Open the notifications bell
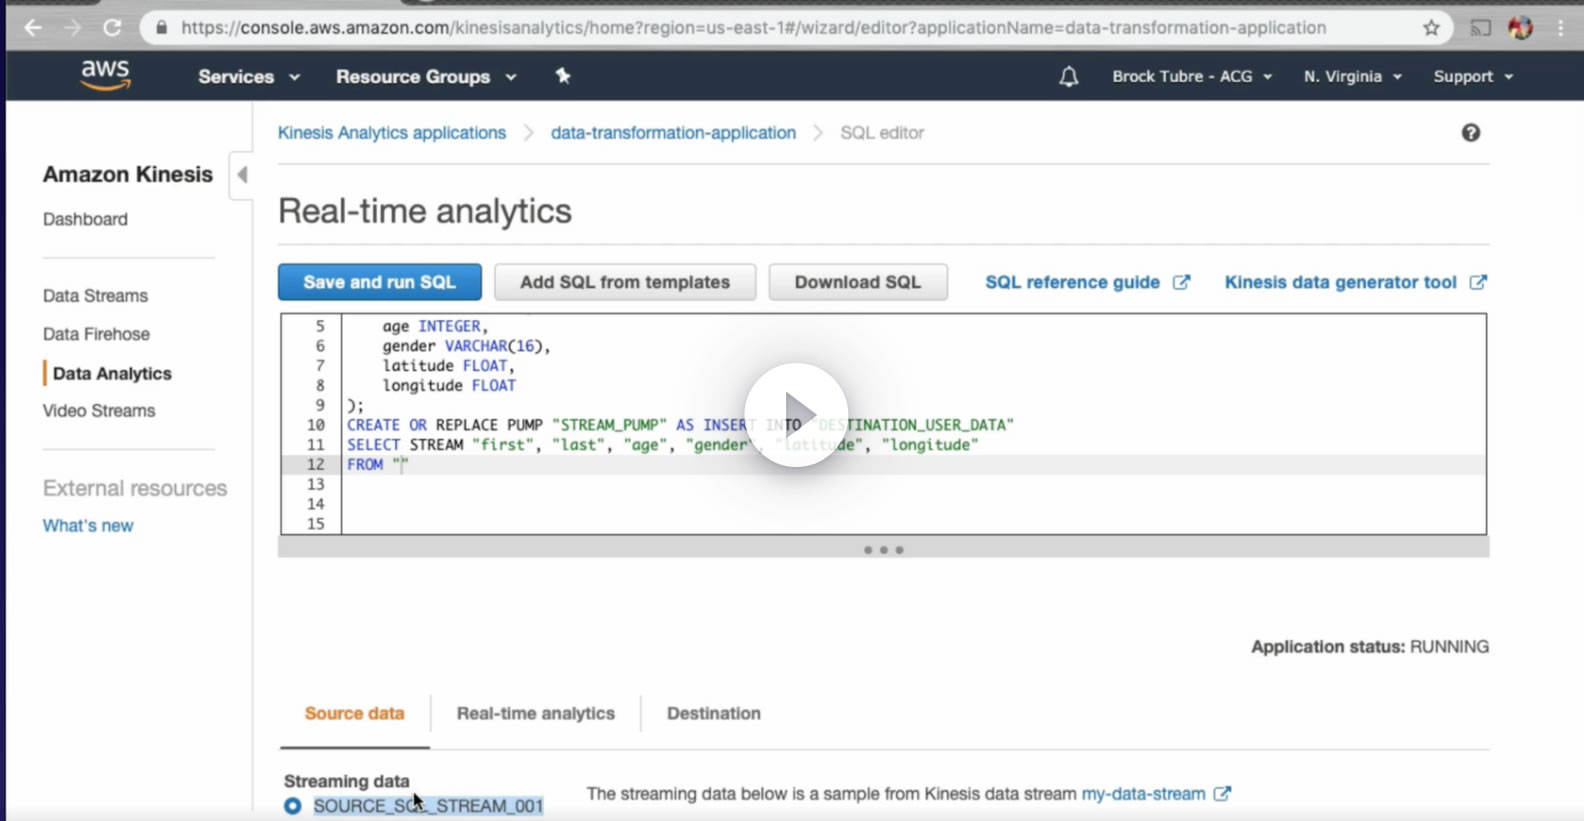The width and height of the screenshot is (1584, 821). [x=1068, y=76]
